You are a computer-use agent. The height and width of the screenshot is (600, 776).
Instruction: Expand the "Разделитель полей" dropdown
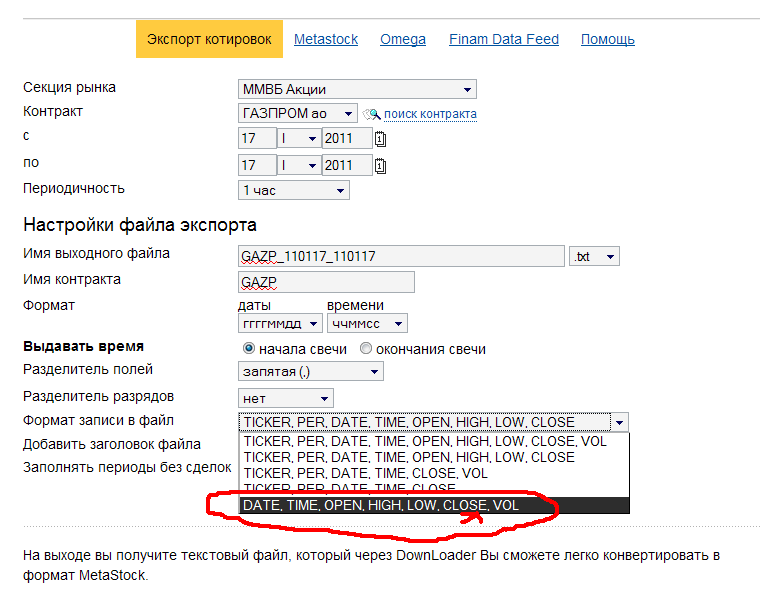(x=311, y=372)
